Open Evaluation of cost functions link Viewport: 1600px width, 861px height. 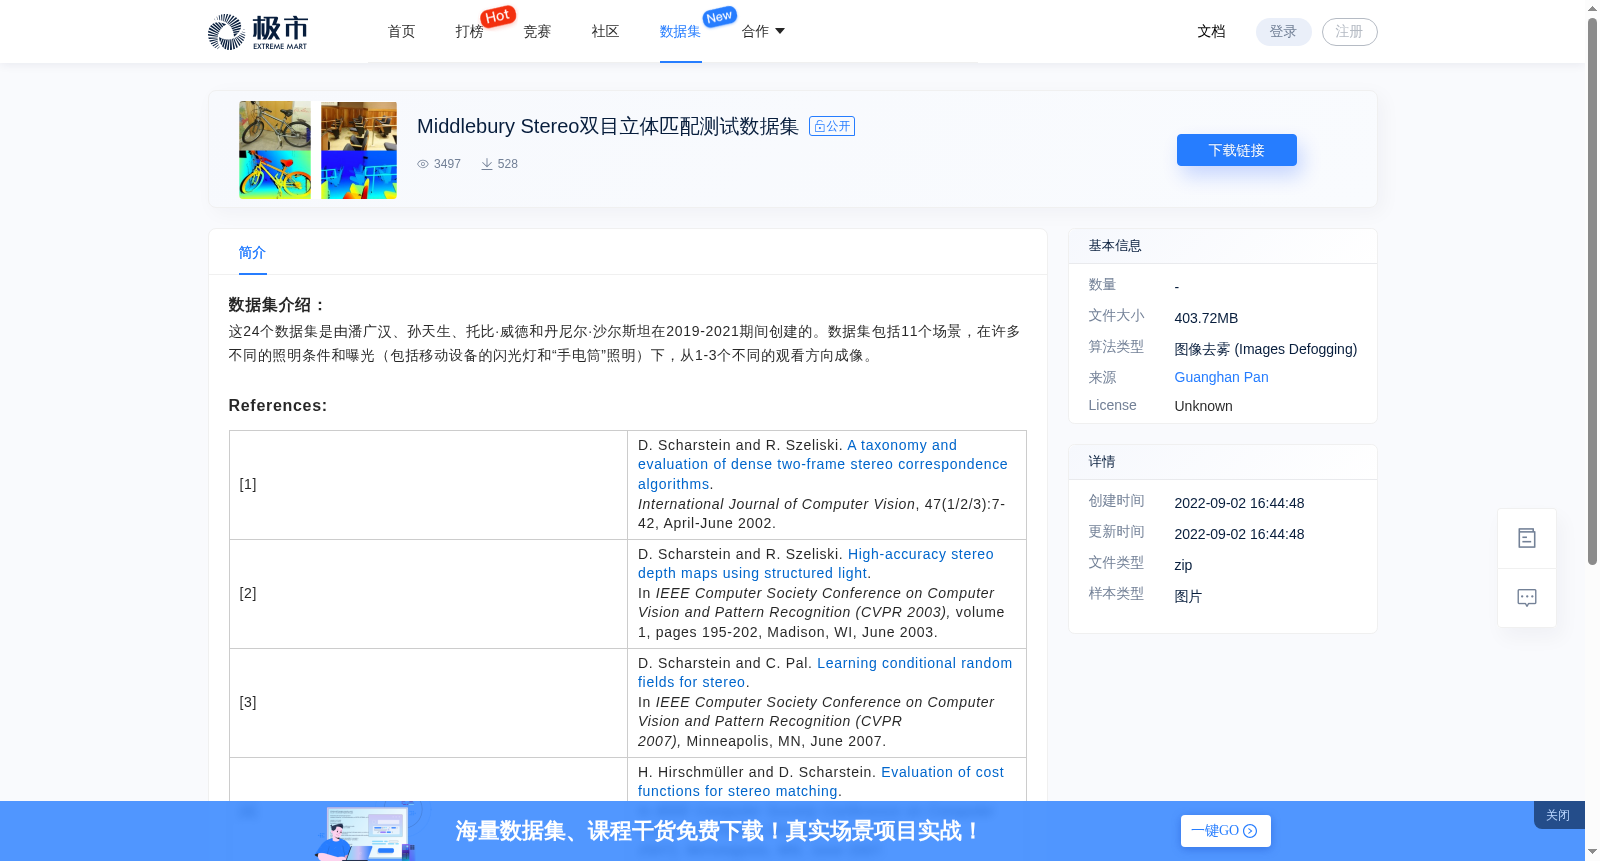pos(821,781)
